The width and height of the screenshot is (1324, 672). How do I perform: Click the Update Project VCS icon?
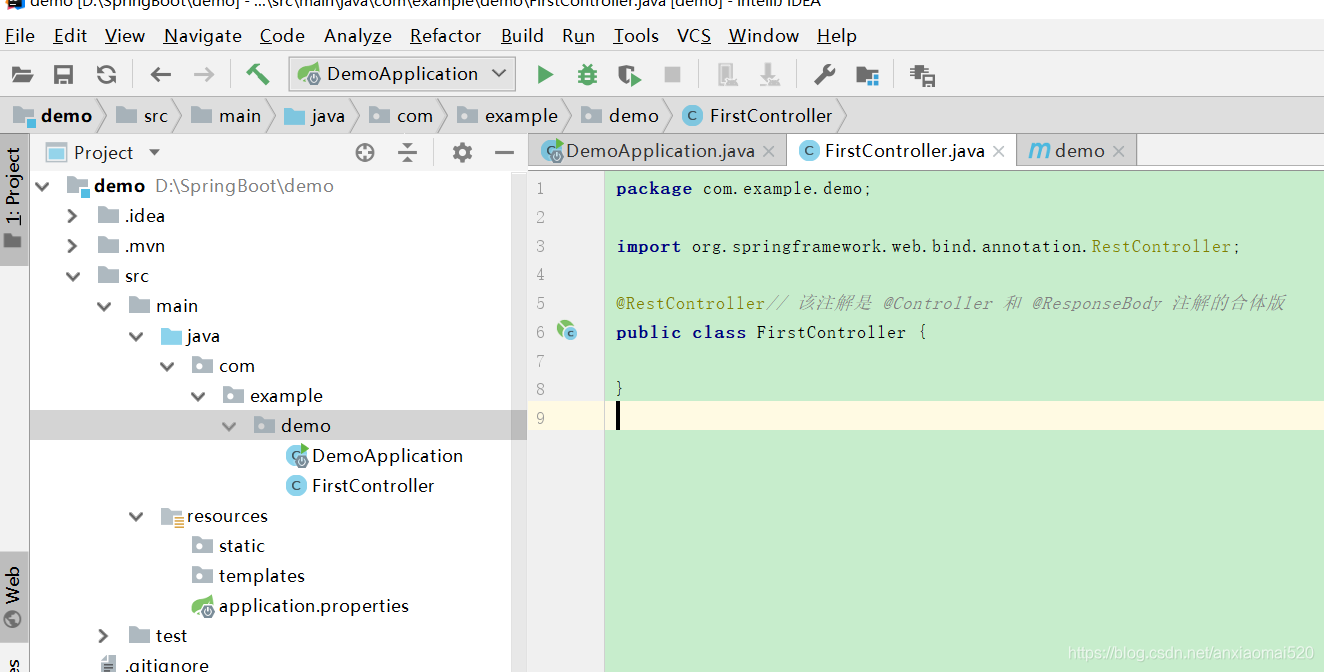(727, 75)
